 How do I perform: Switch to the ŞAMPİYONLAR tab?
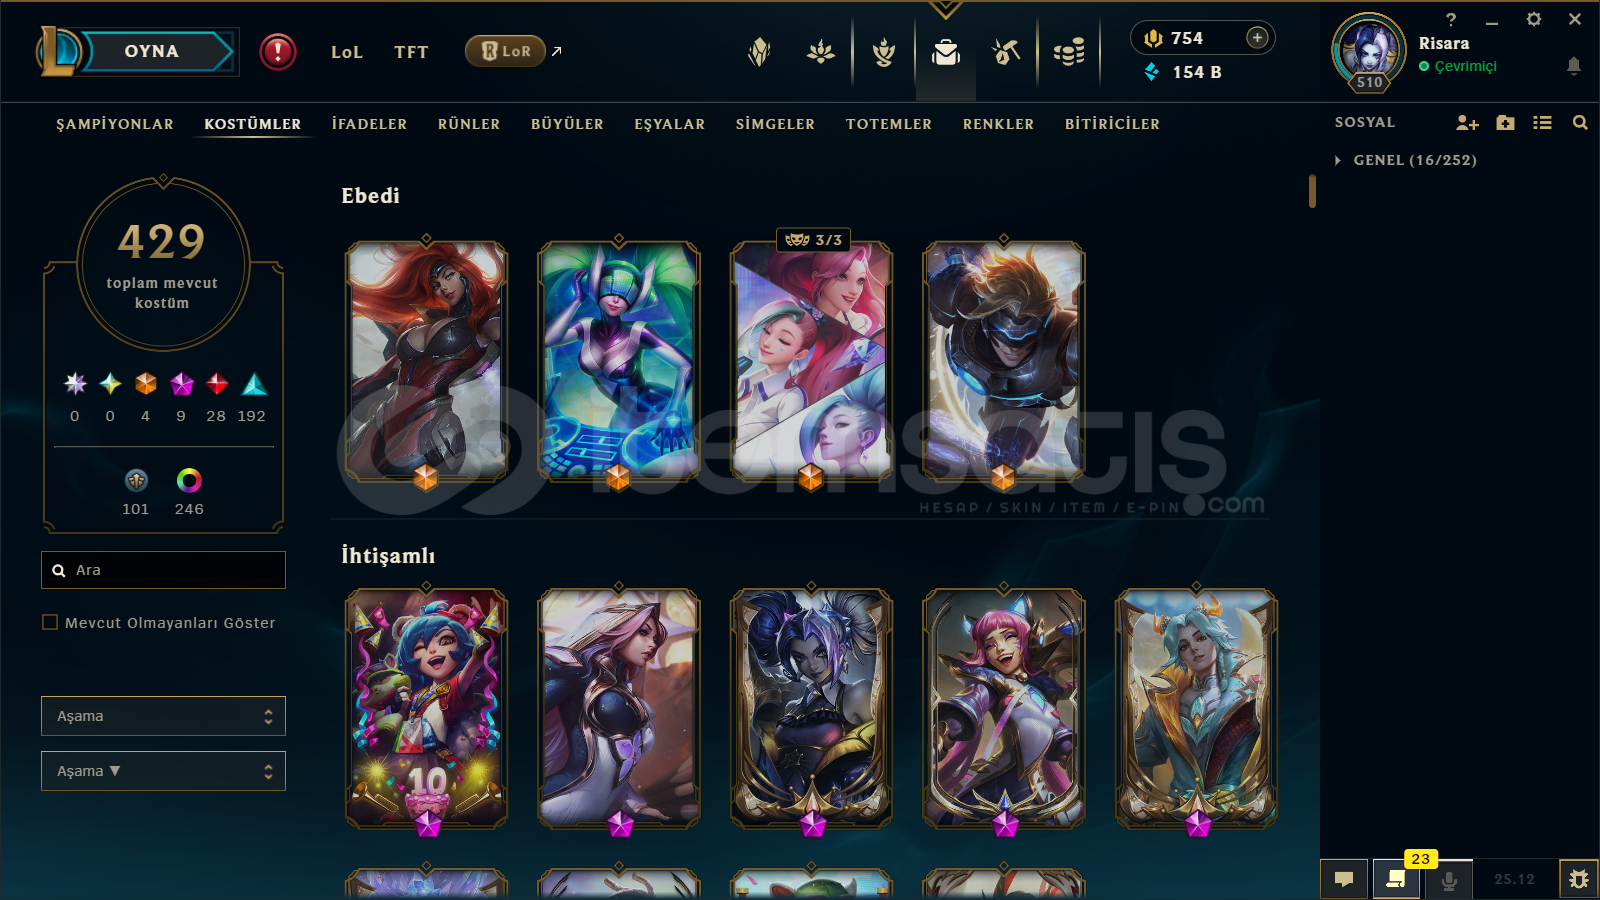click(x=115, y=124)
